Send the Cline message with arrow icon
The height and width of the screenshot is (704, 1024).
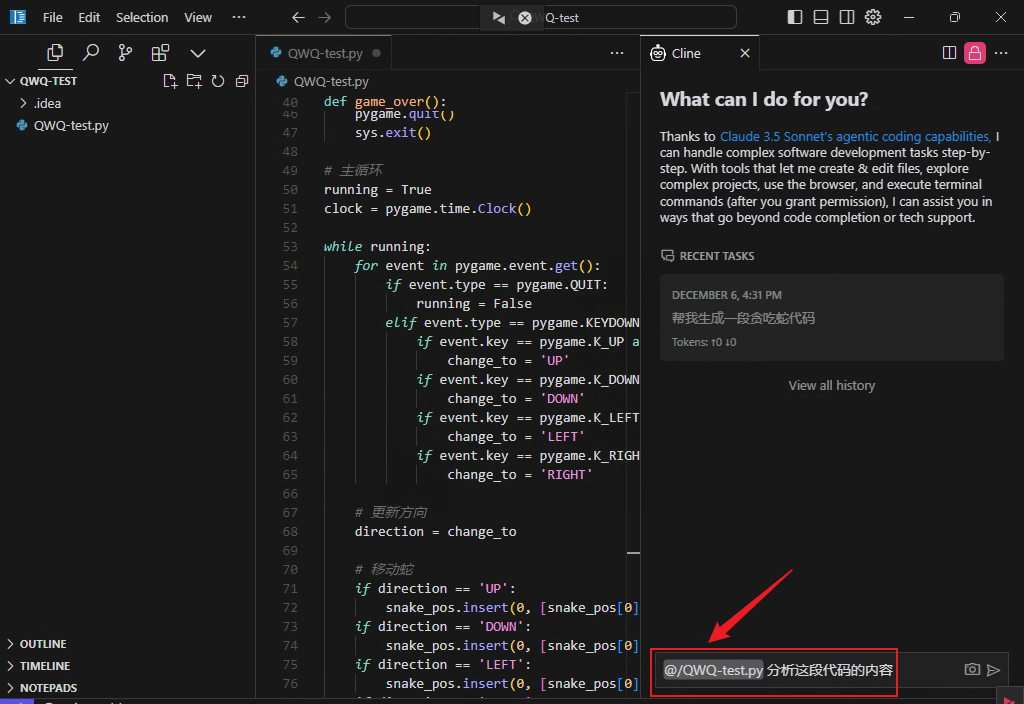[993, 670]
